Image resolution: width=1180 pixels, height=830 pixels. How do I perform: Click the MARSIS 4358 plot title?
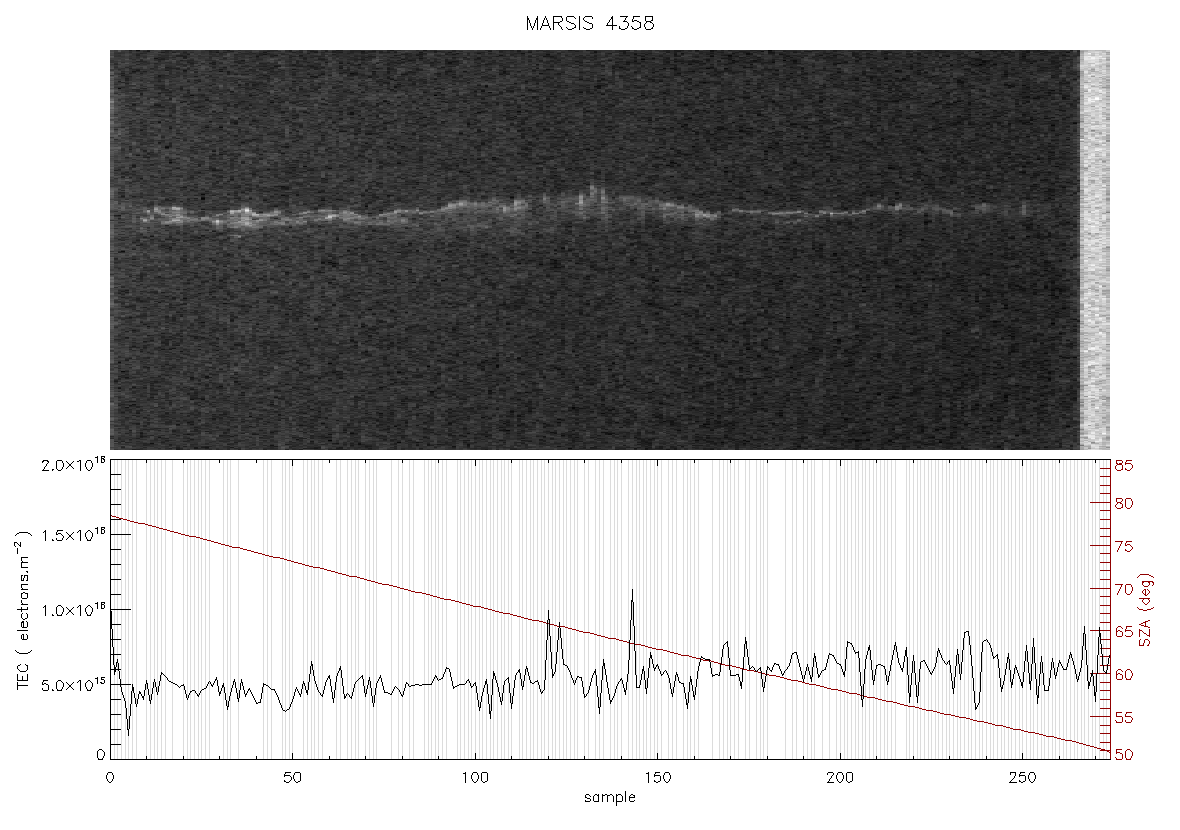[589, 23]
